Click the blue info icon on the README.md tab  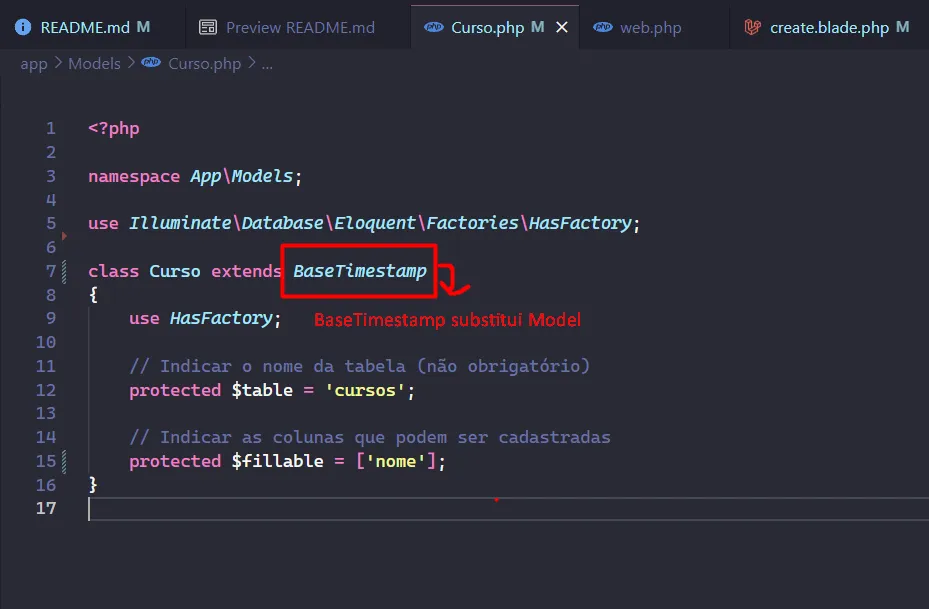pyautogui.click(x=22, y=27)
